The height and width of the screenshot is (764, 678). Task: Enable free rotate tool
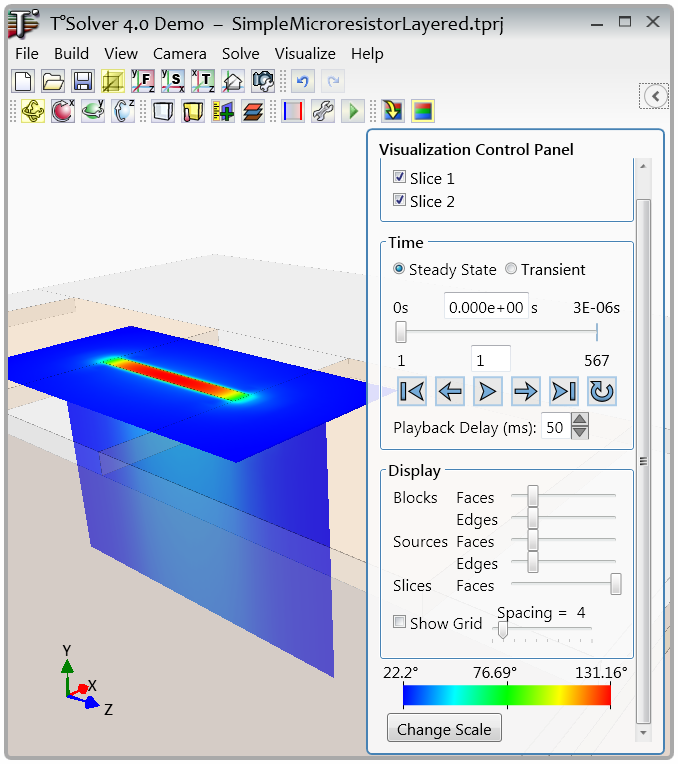(33, 111)
